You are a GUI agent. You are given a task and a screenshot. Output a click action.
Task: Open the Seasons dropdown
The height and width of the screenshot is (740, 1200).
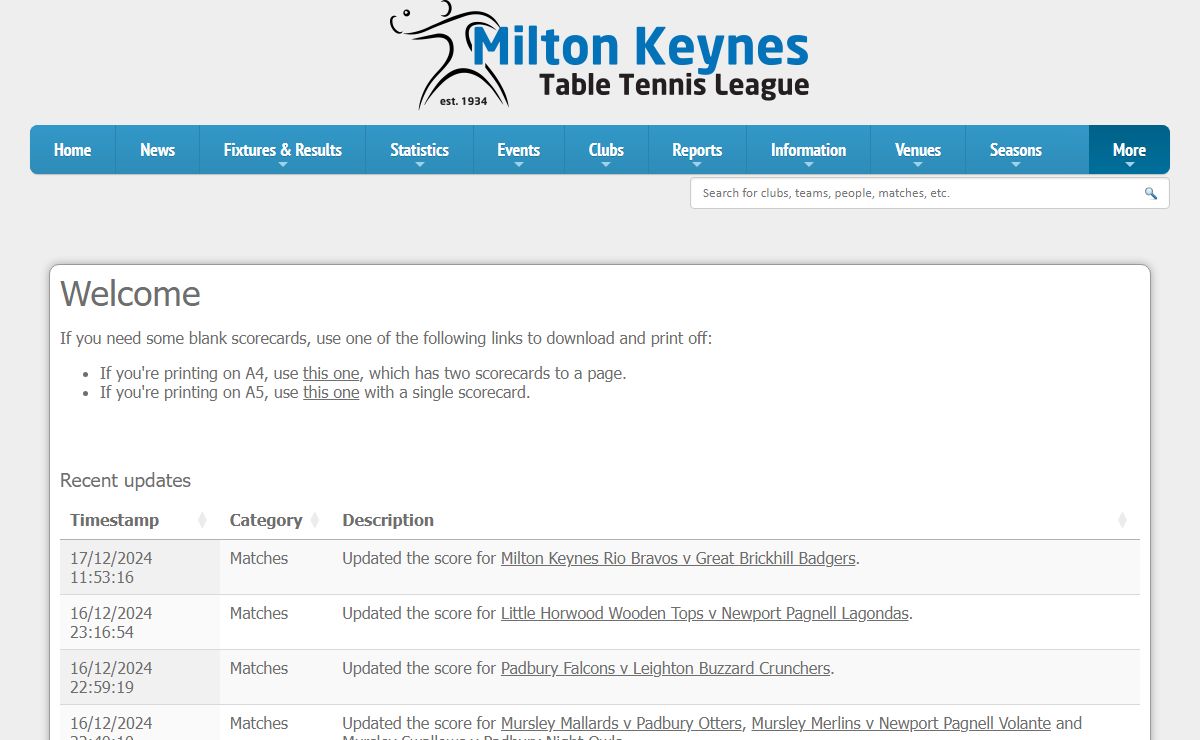pyautogui.click(x=1015, y=150)
